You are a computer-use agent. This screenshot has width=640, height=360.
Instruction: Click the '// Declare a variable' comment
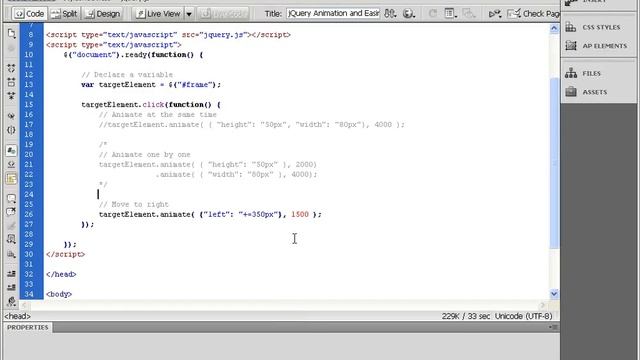pyautogui.click(x=127, y=75)
